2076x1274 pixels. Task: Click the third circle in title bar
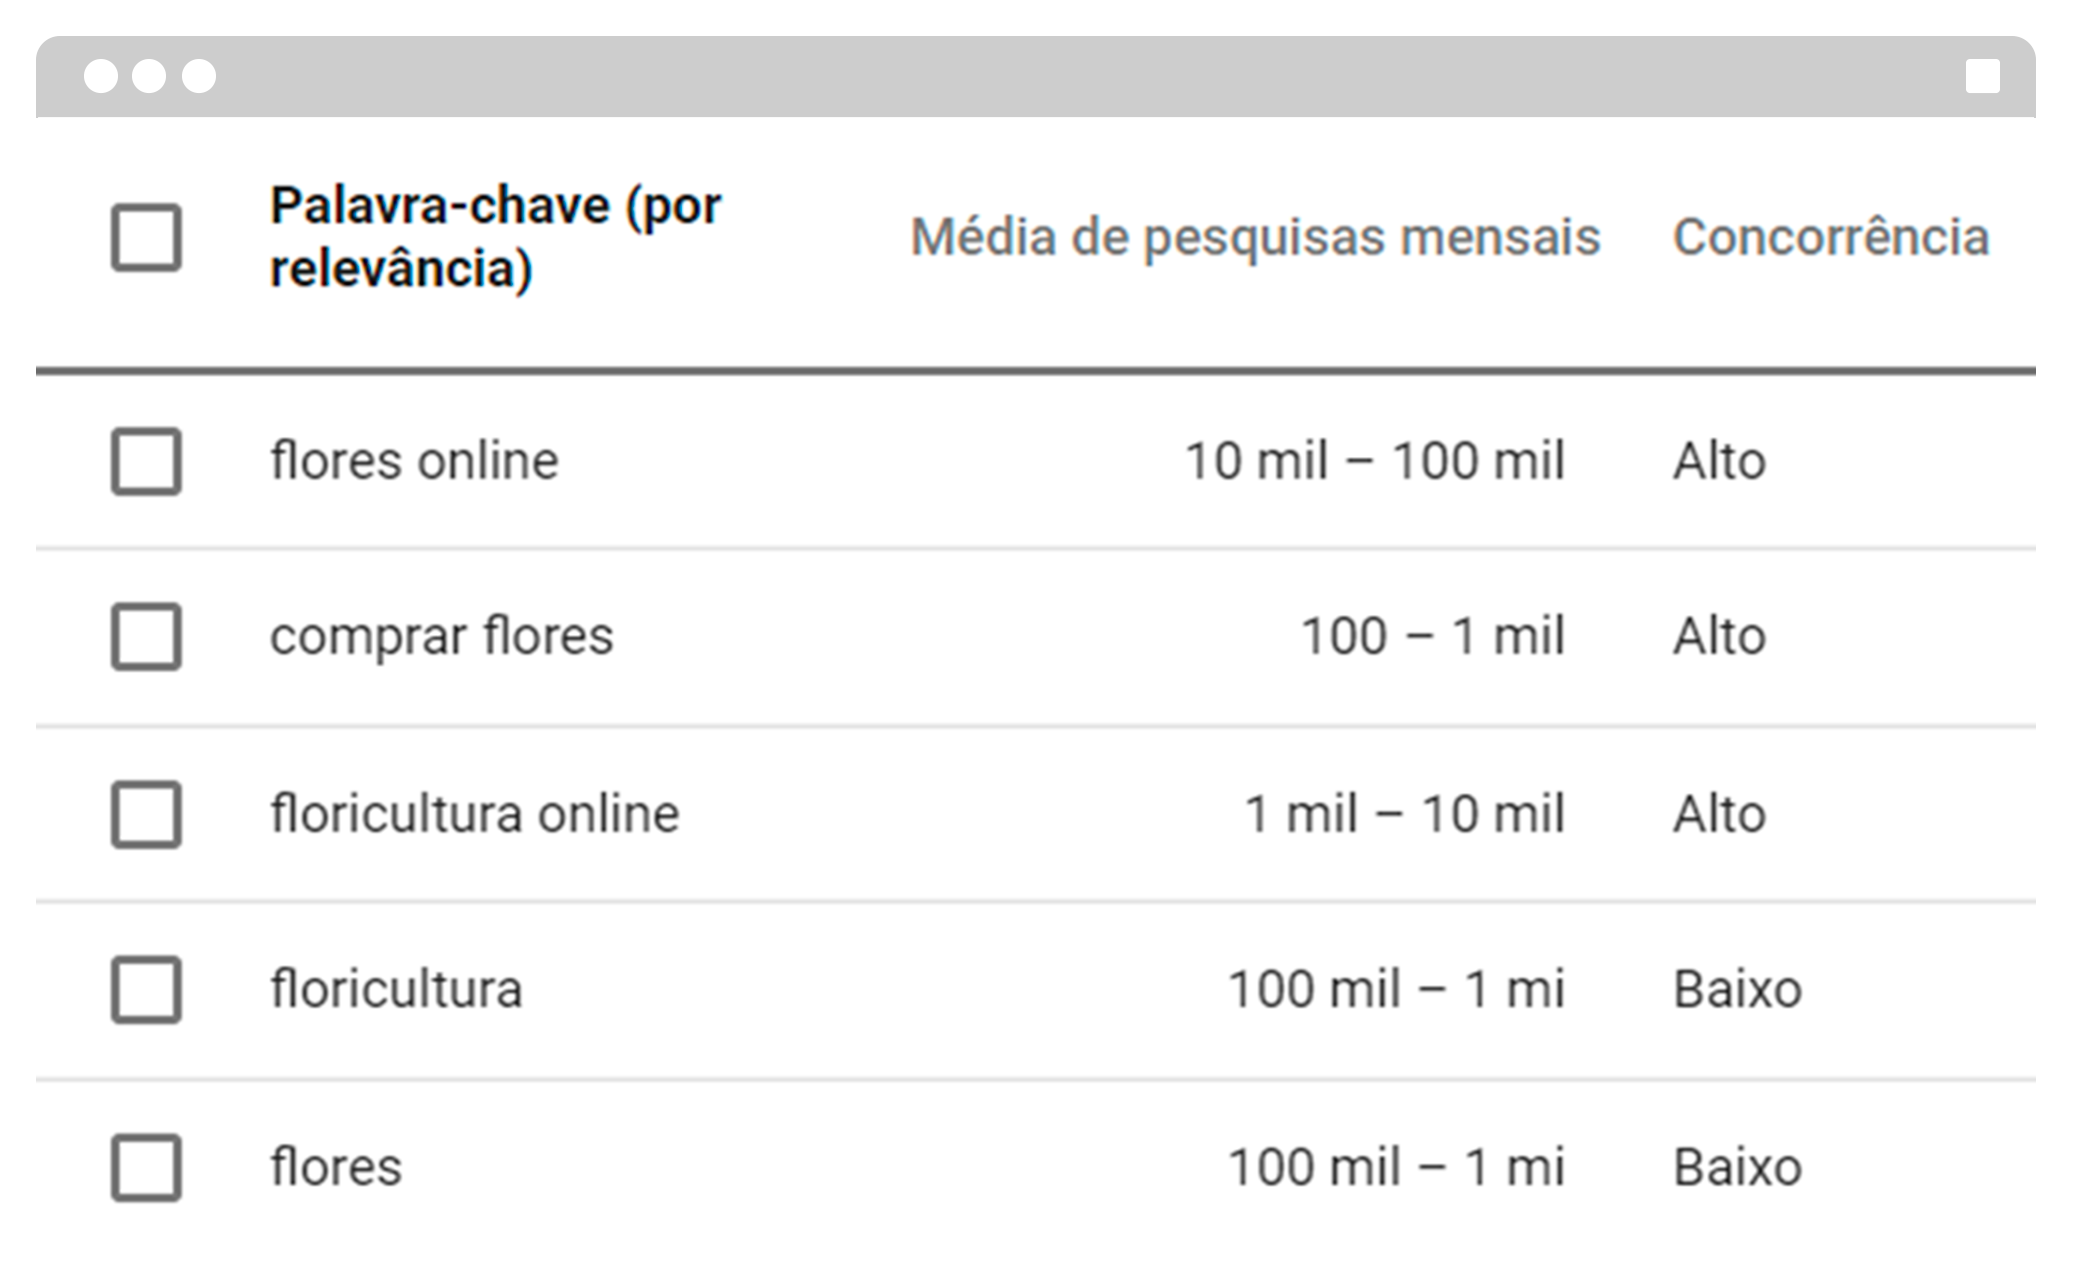click(x=198, y=76)
